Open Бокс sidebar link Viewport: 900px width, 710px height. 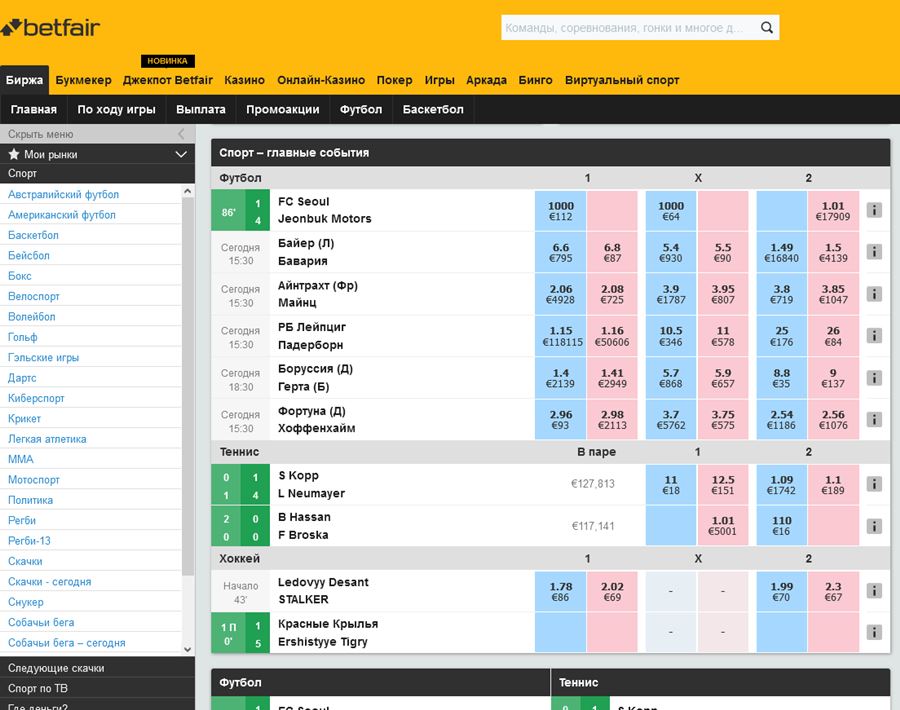pos(20,276)
